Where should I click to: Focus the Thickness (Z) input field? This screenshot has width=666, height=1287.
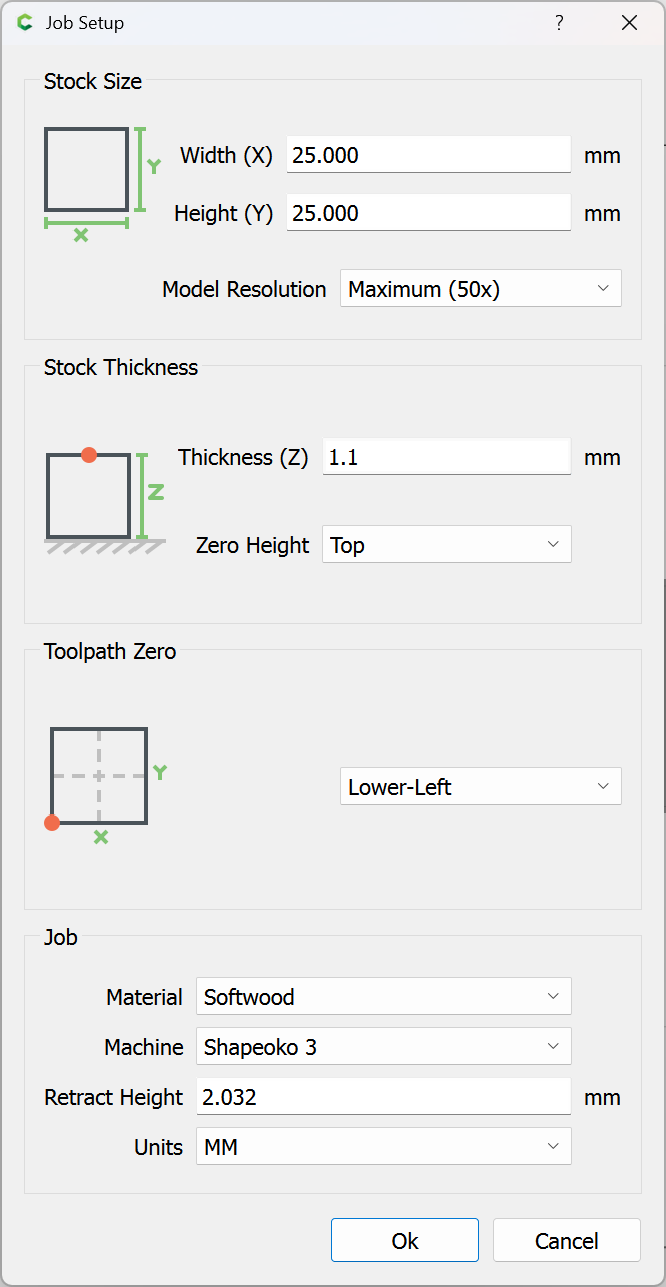(446, 457)
